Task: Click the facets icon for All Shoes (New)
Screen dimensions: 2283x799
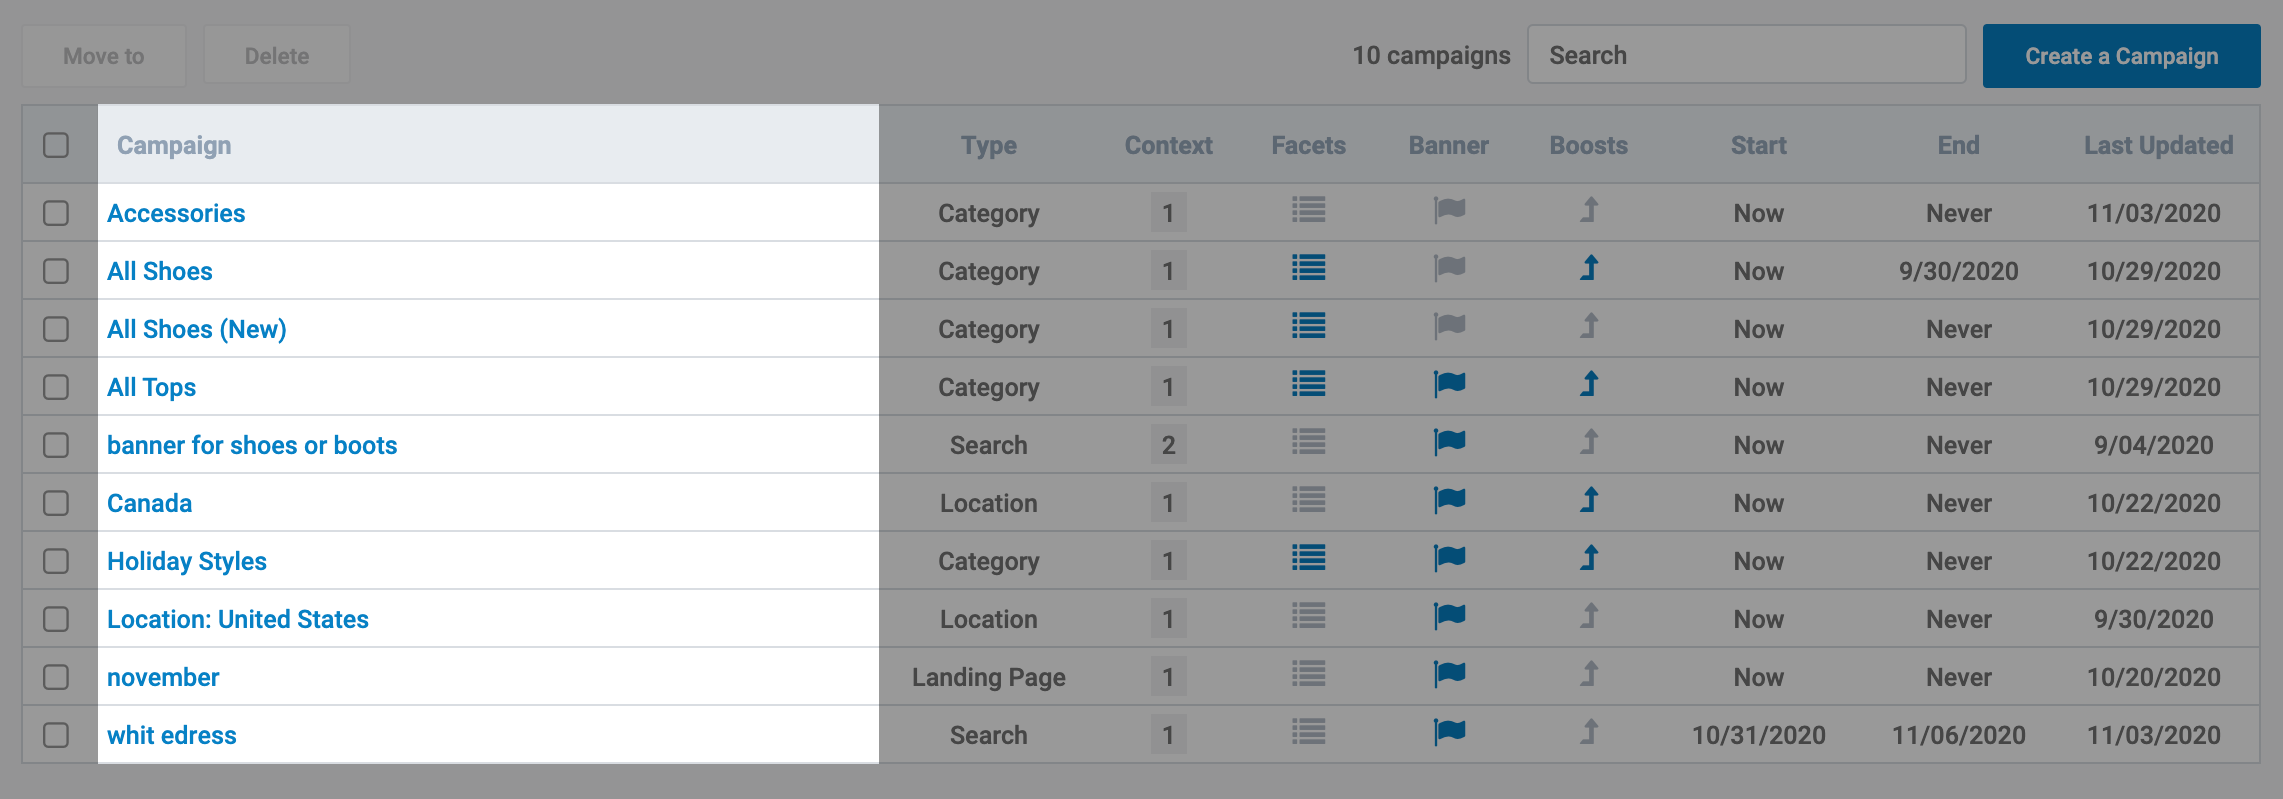Action: [x=1308, y=327]
